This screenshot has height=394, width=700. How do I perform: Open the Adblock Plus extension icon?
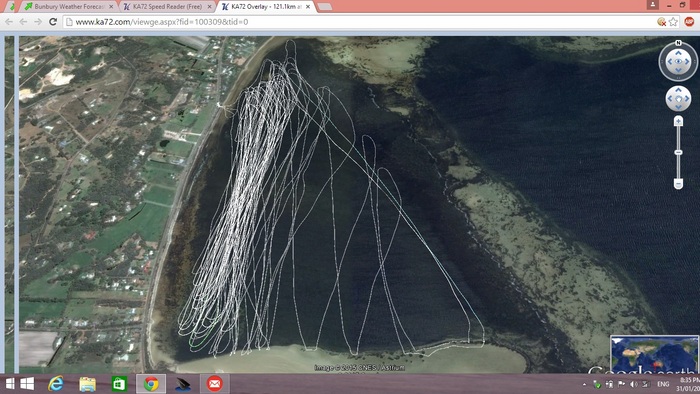click(x=689, y=21)
